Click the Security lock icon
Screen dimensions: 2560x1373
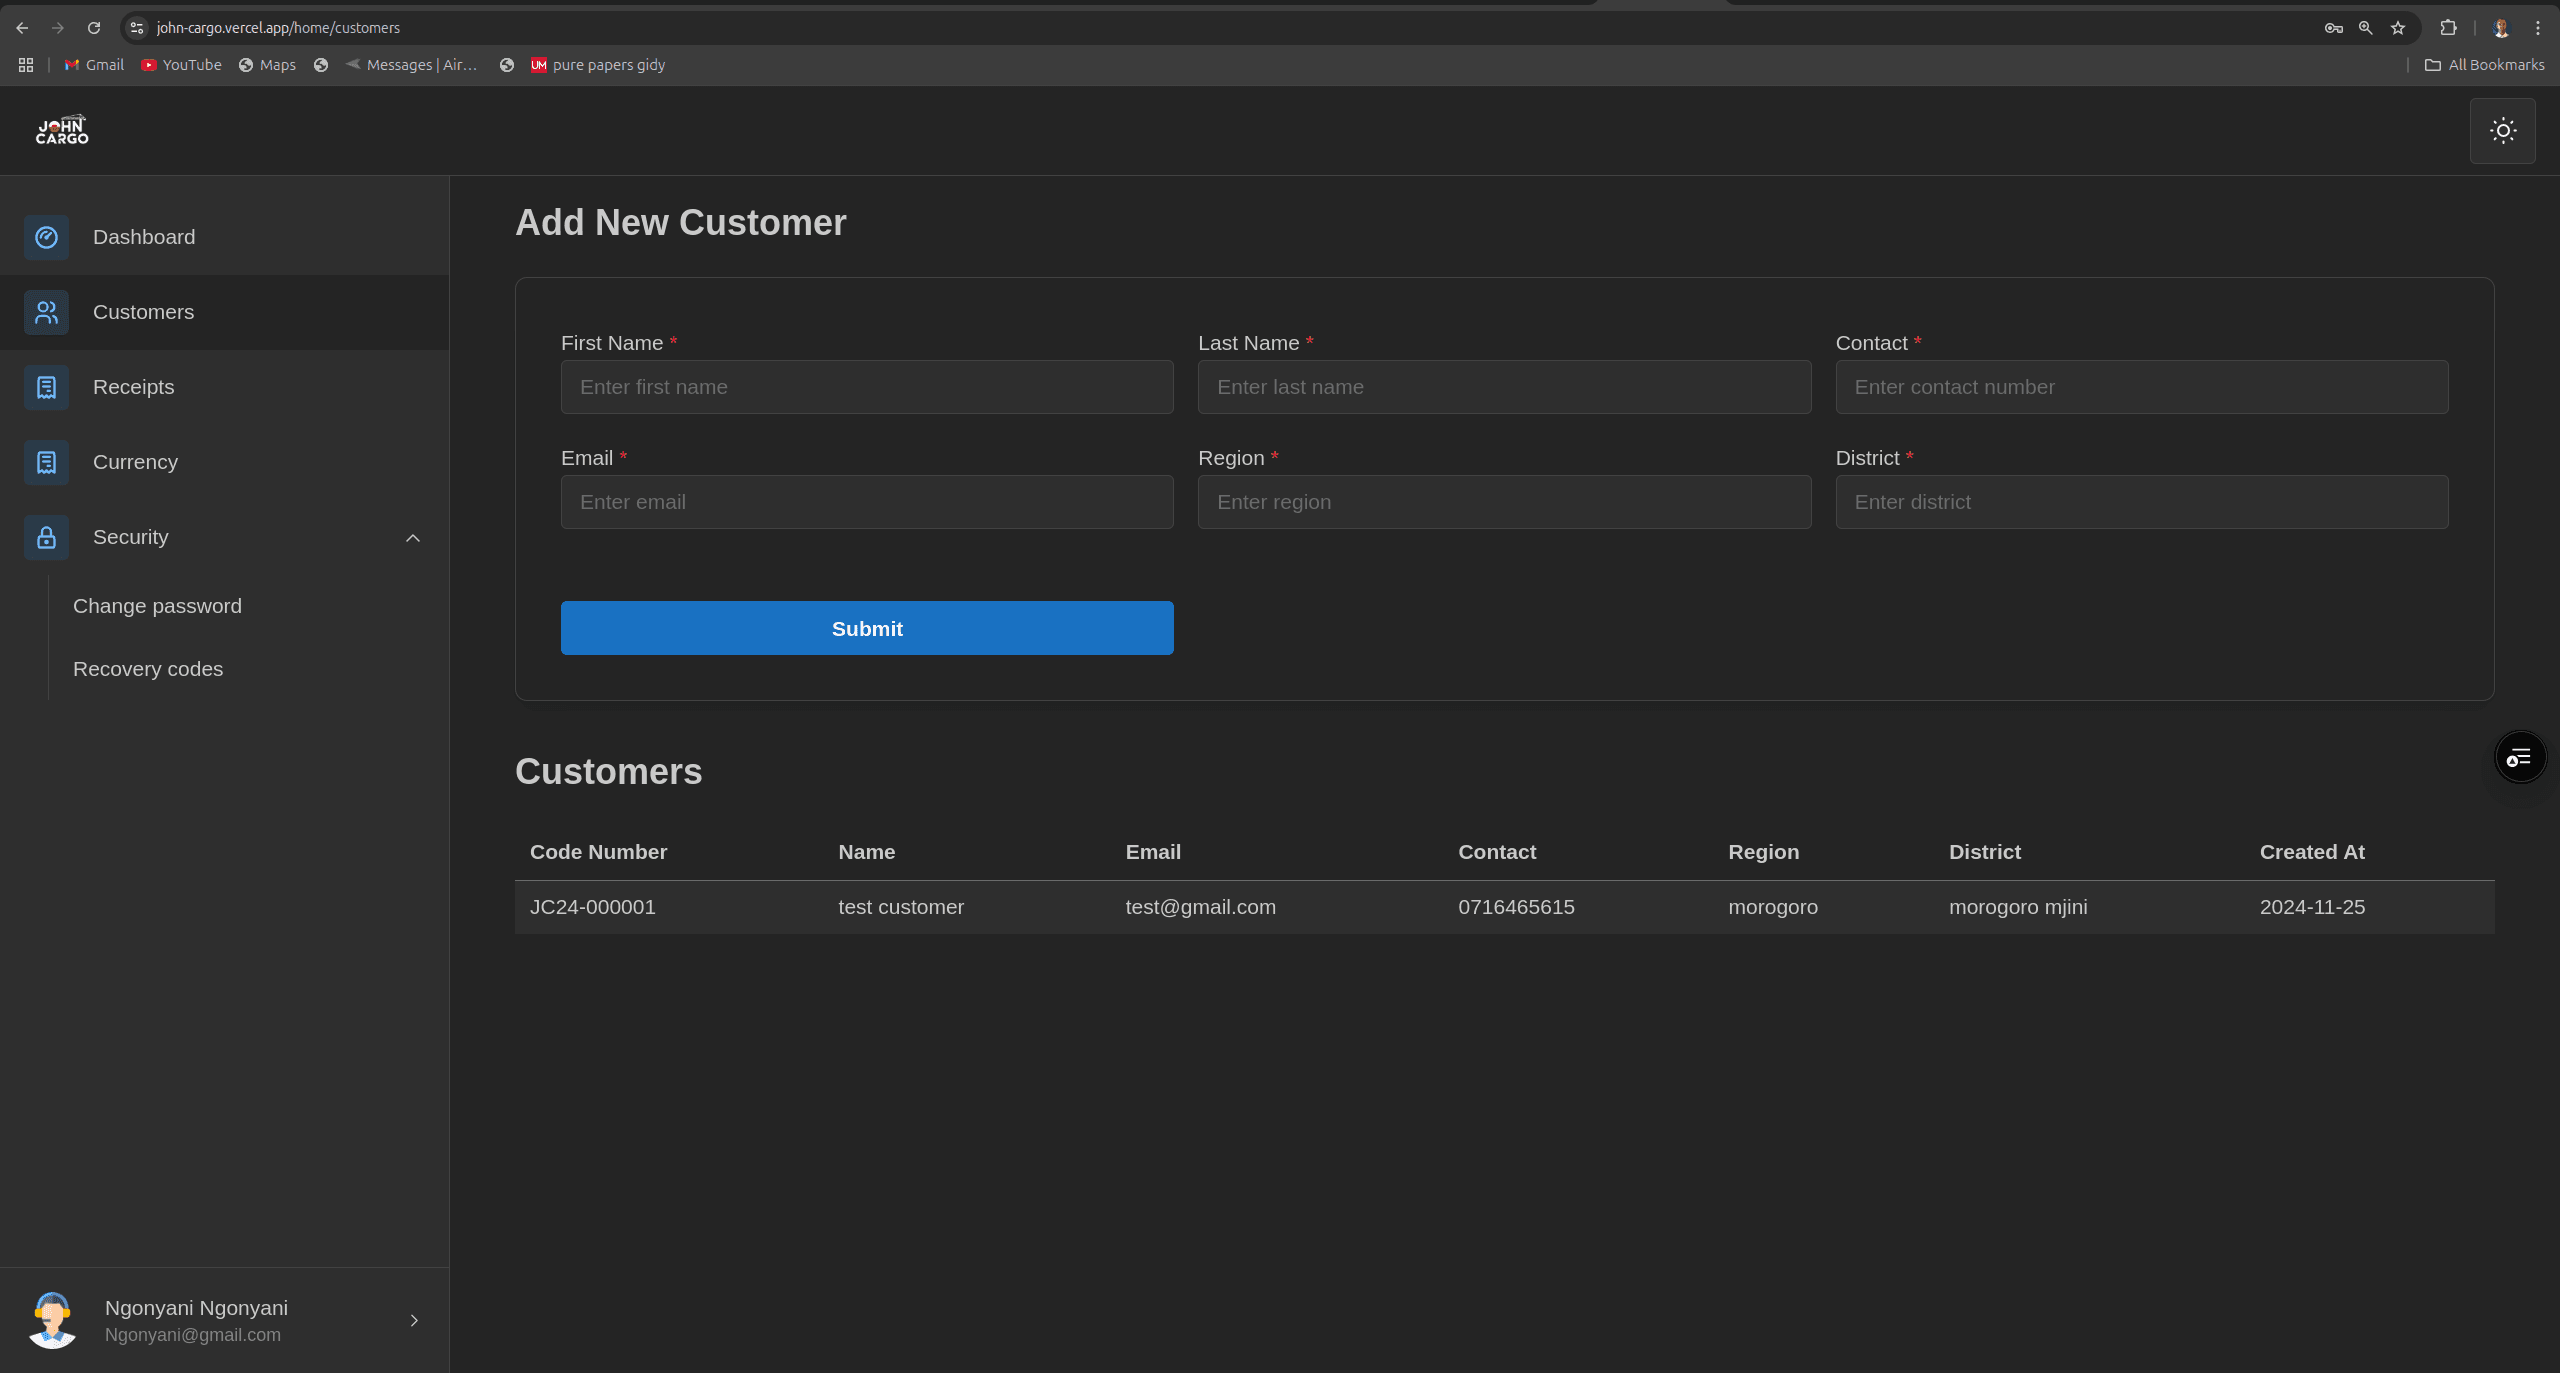point(46,537)
